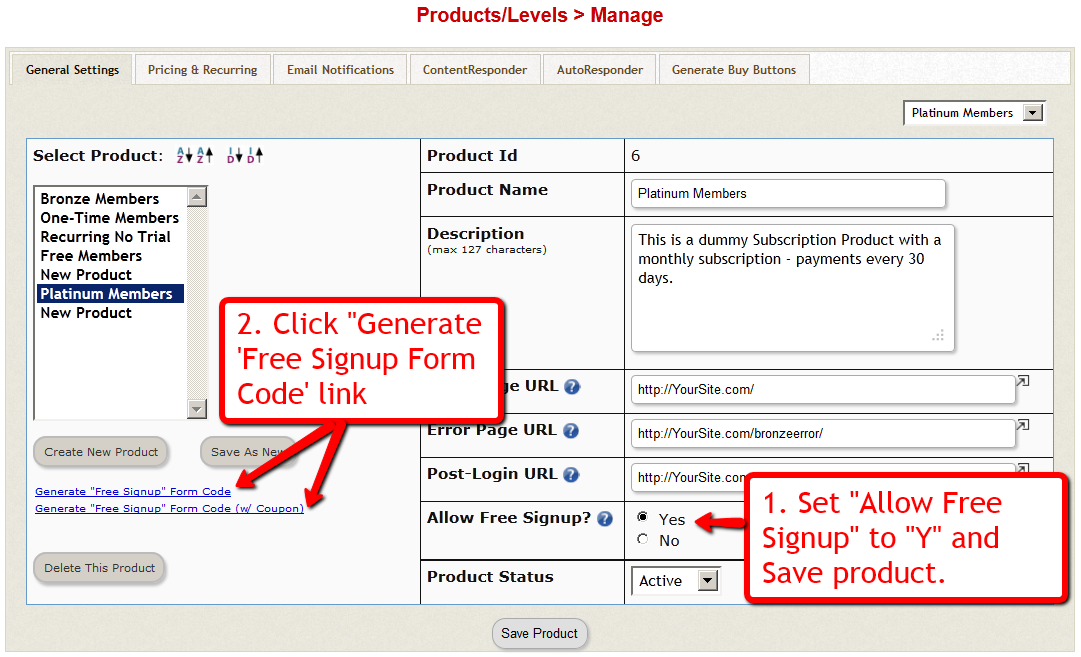Select Yes for Allow Free Signup
This screenshot has height=657, width=1081.
(x=643, y=517)
